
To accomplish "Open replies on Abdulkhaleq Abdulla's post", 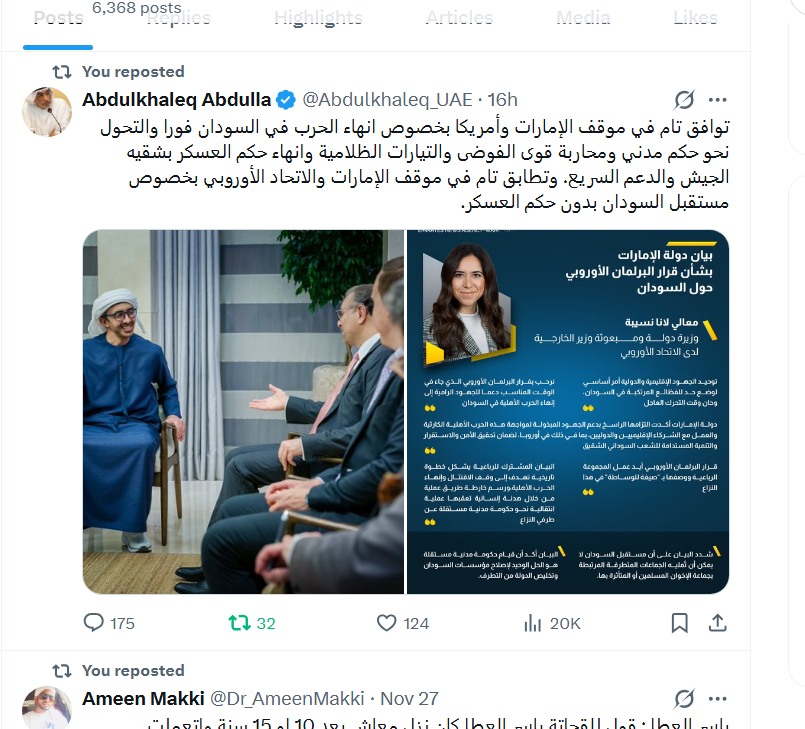I will tap(109, 623).
